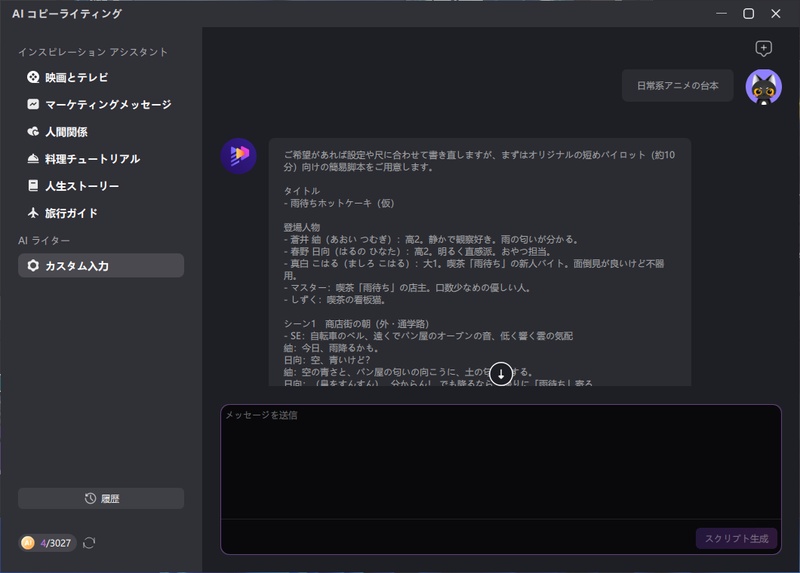The height and width of the screenshot is (573, 800).
Task: Click the 登場人物 heading in response
Action: coord(302,227)
